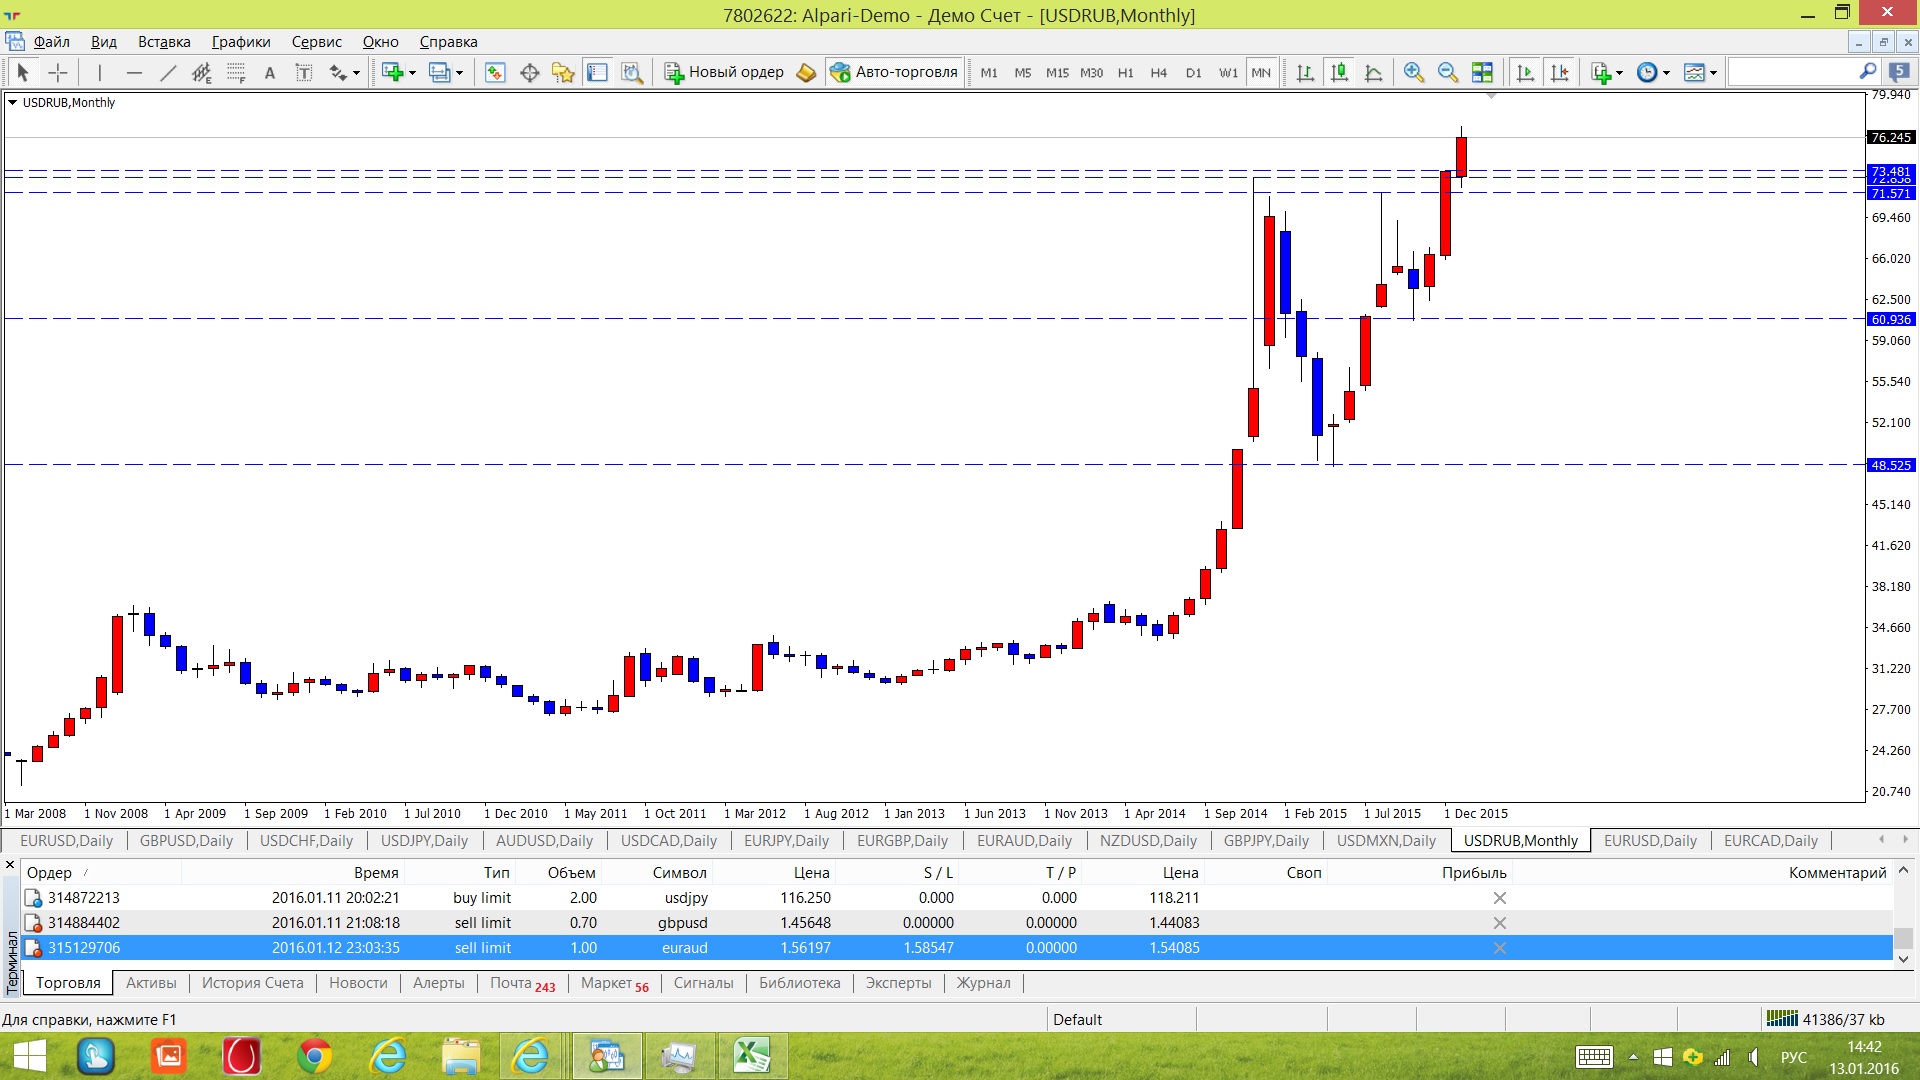Click the MetaEditor yellow book icon

[x=806, y=72]
